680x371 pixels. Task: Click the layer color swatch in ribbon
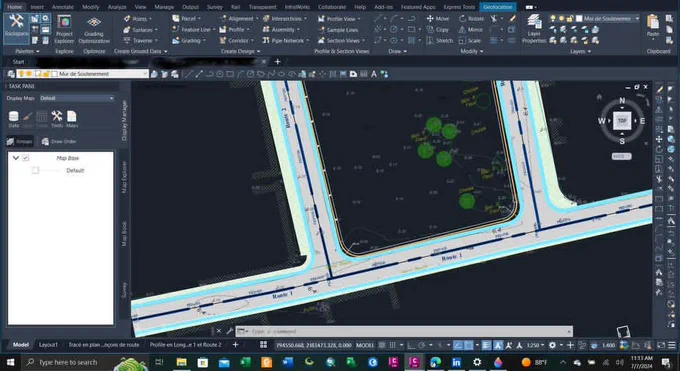click(x=579, y=19)
